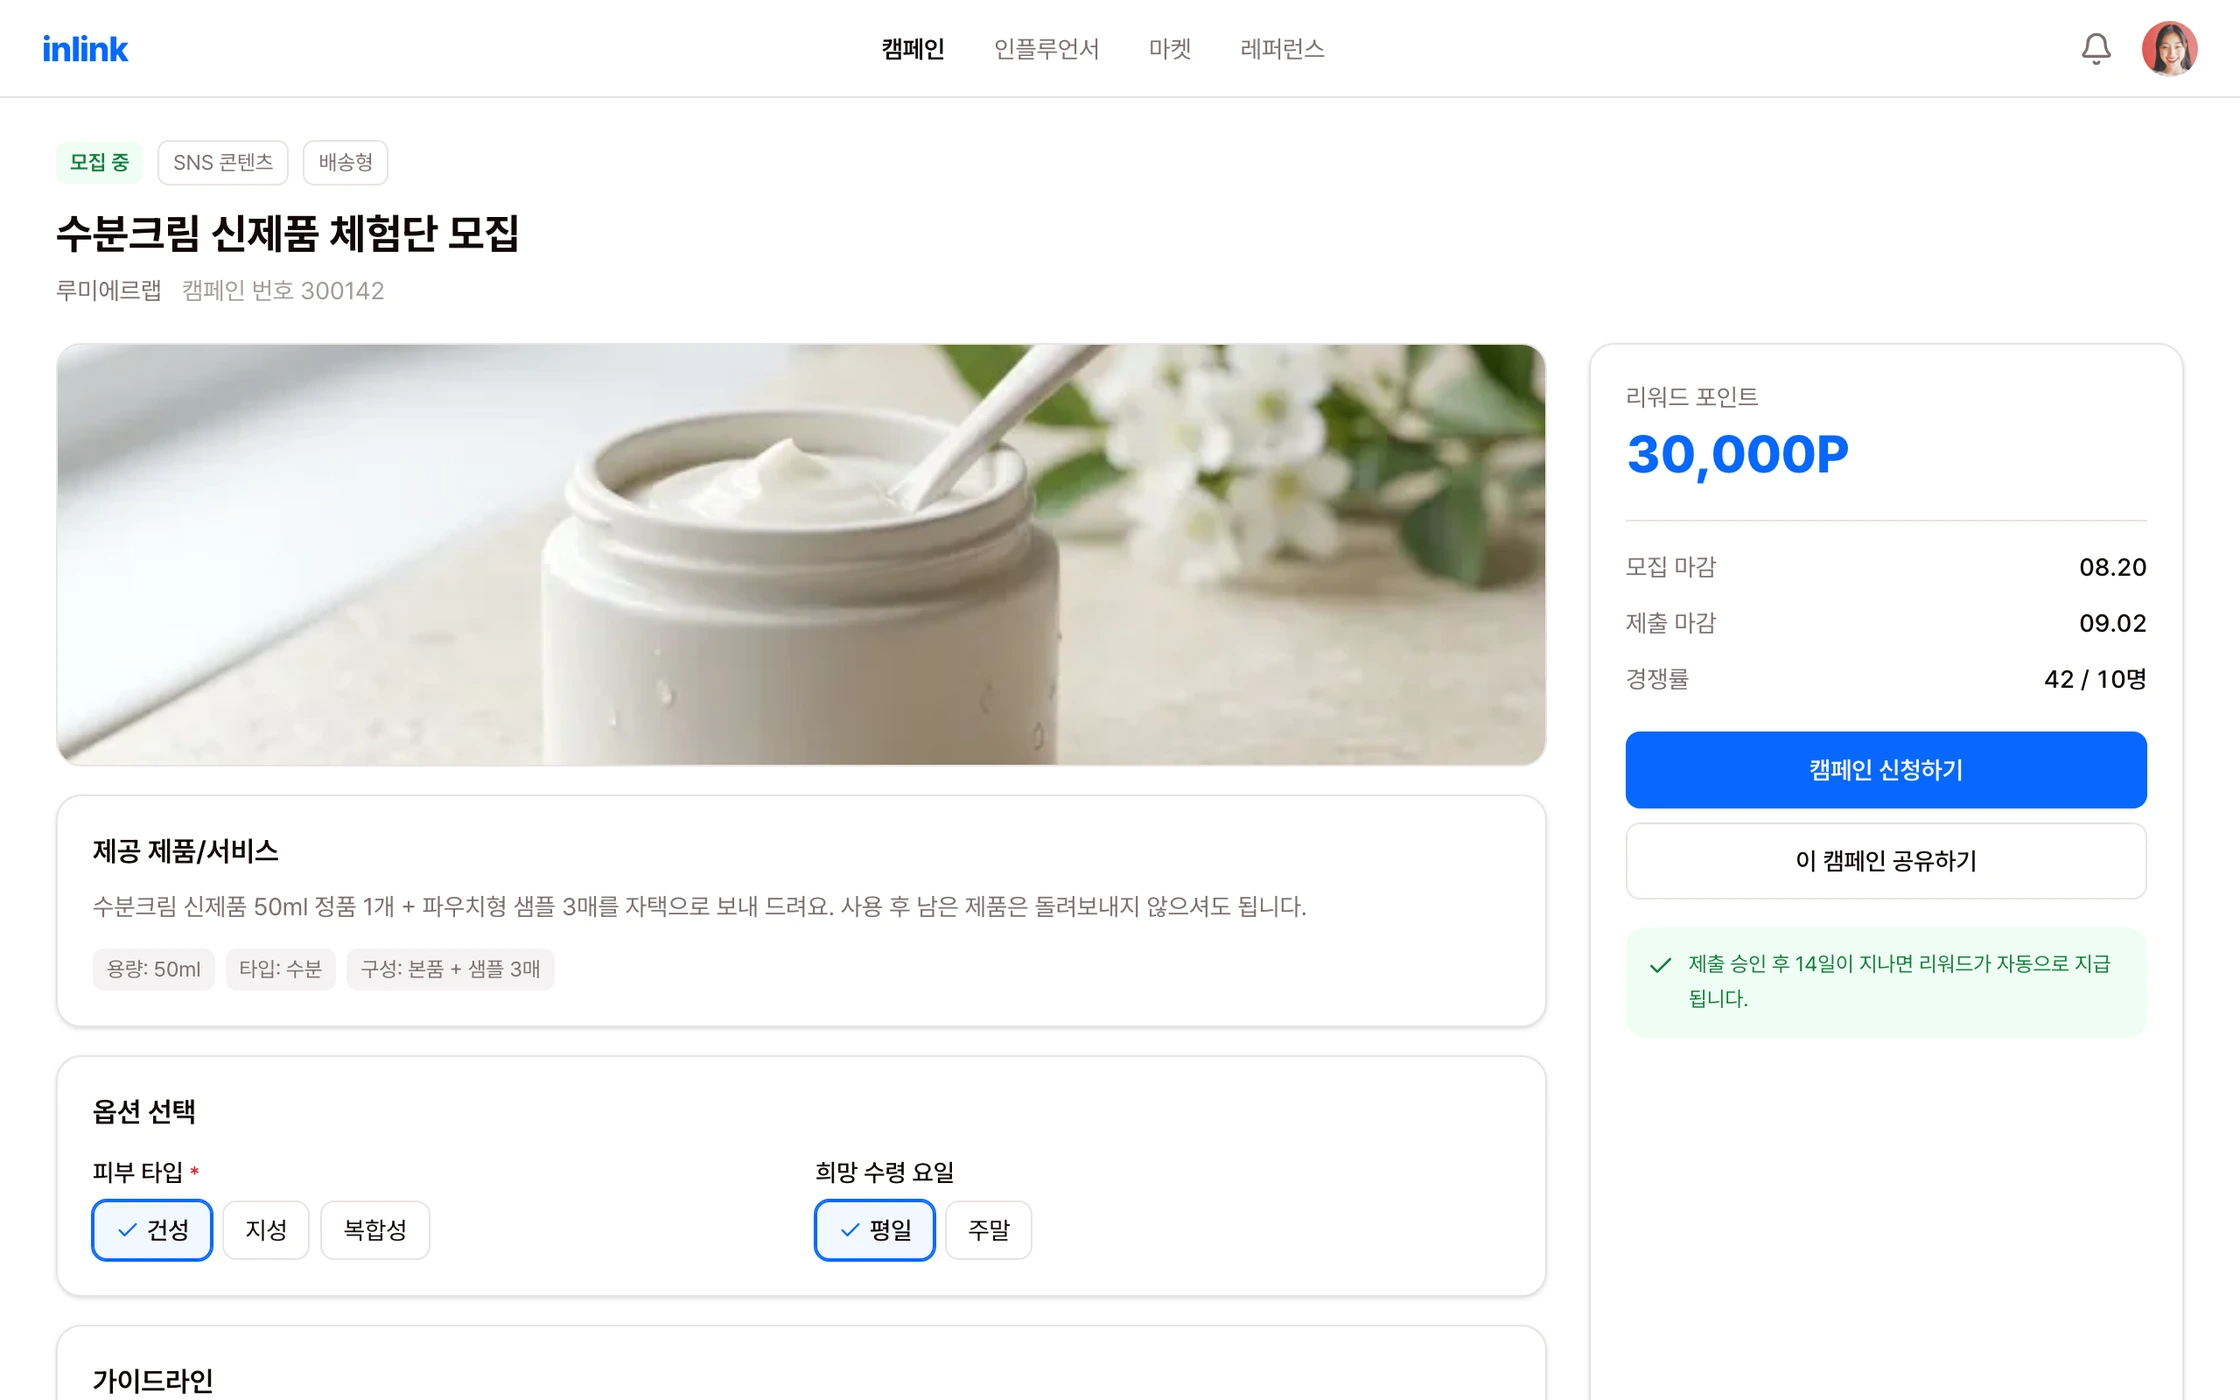Open the 인플루언서 nav tab
Viewport: 2240px width, 1400px height.
click(1047, 48)
